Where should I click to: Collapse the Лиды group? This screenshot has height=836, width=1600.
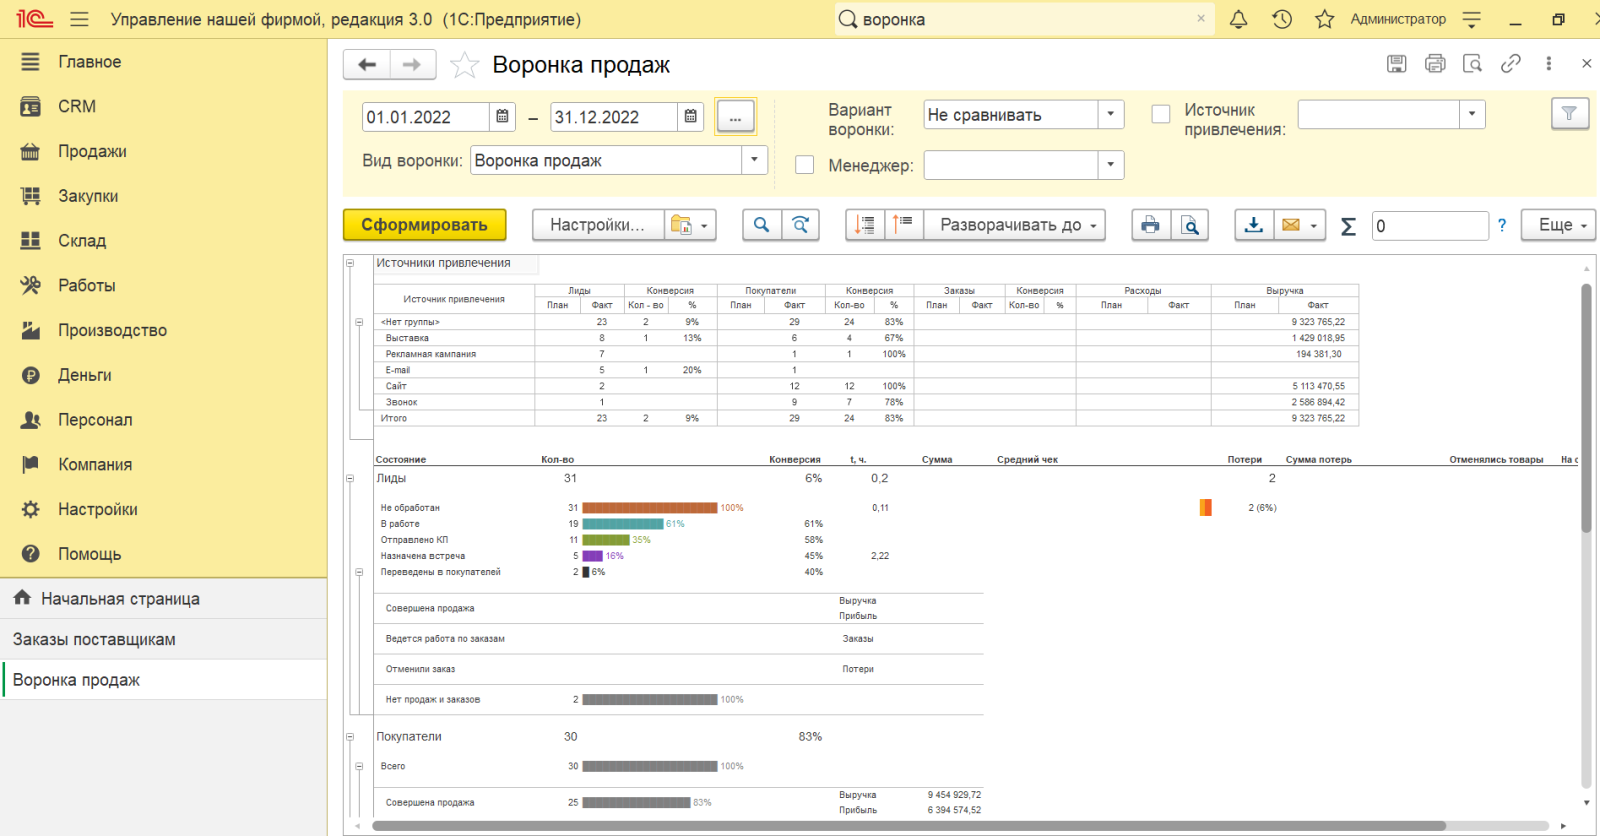tap(350, 479)
